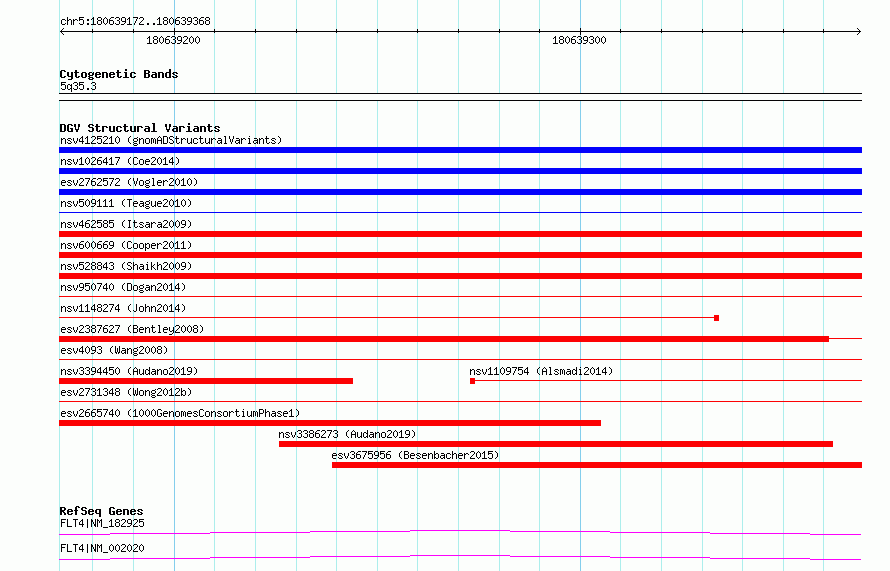Screen dimensions: 890x571
Task: Click the blue bar under esv2762572
Action: [x=460, y=192]
